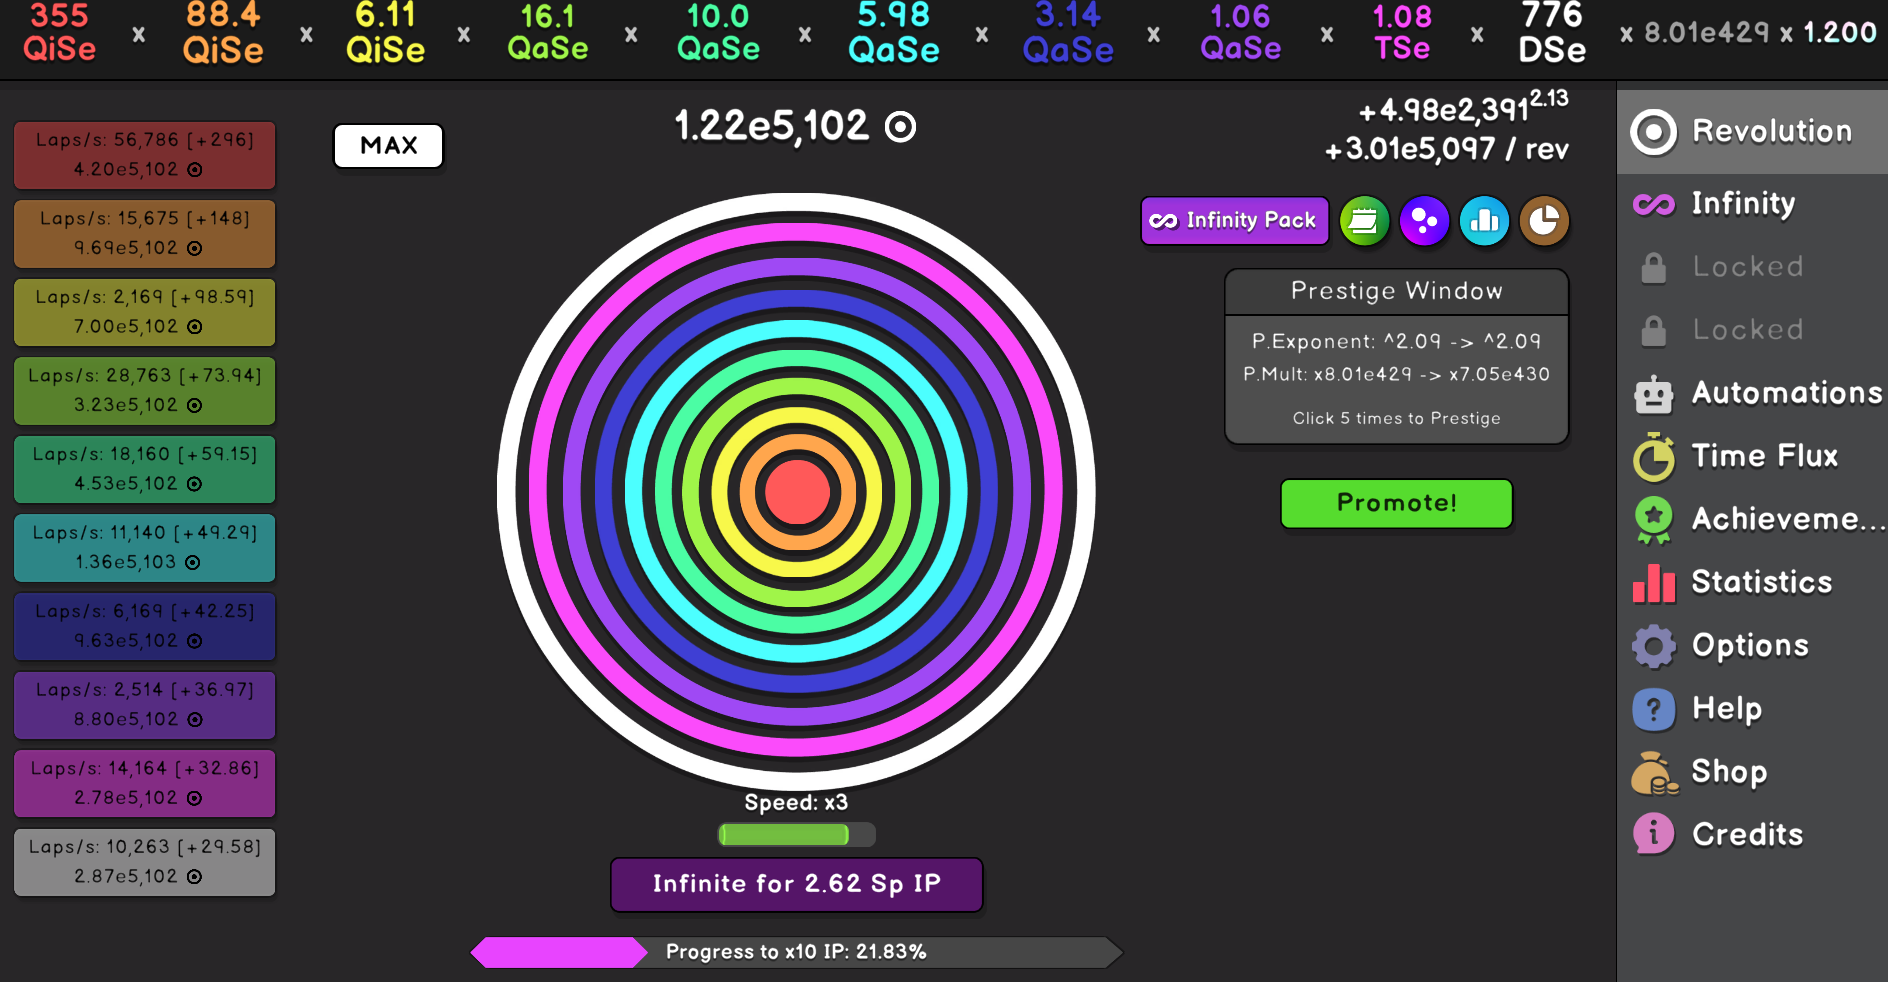This screenshot has height=982, width=1888.
Task: Open Statistics via the red bars icon
Action: point(1654,583)
